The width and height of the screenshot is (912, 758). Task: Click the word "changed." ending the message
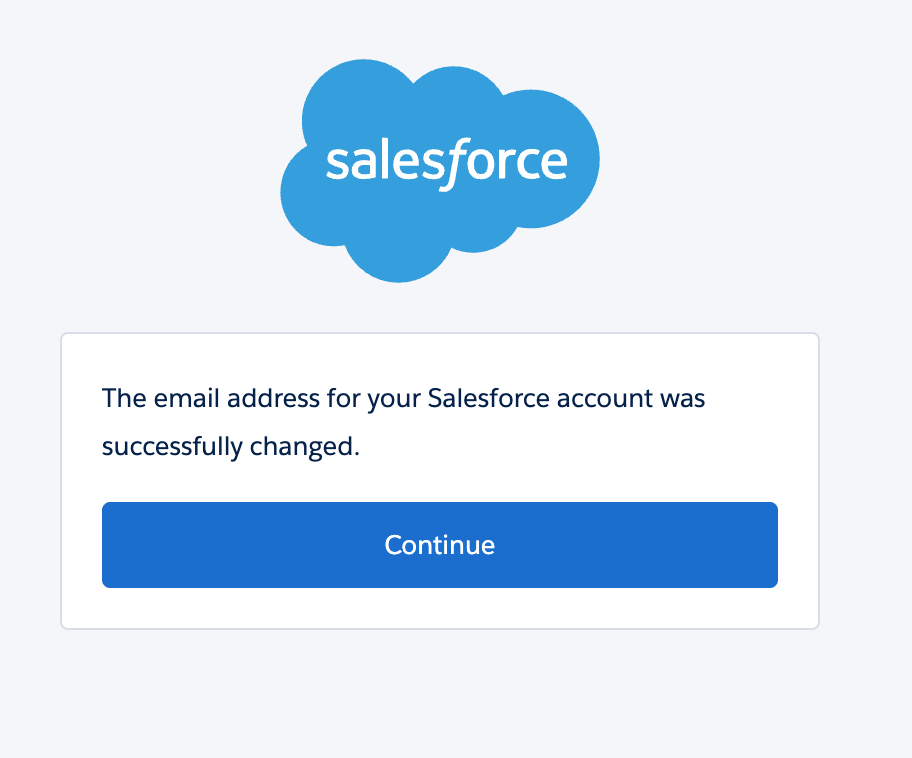coord(304,447)
